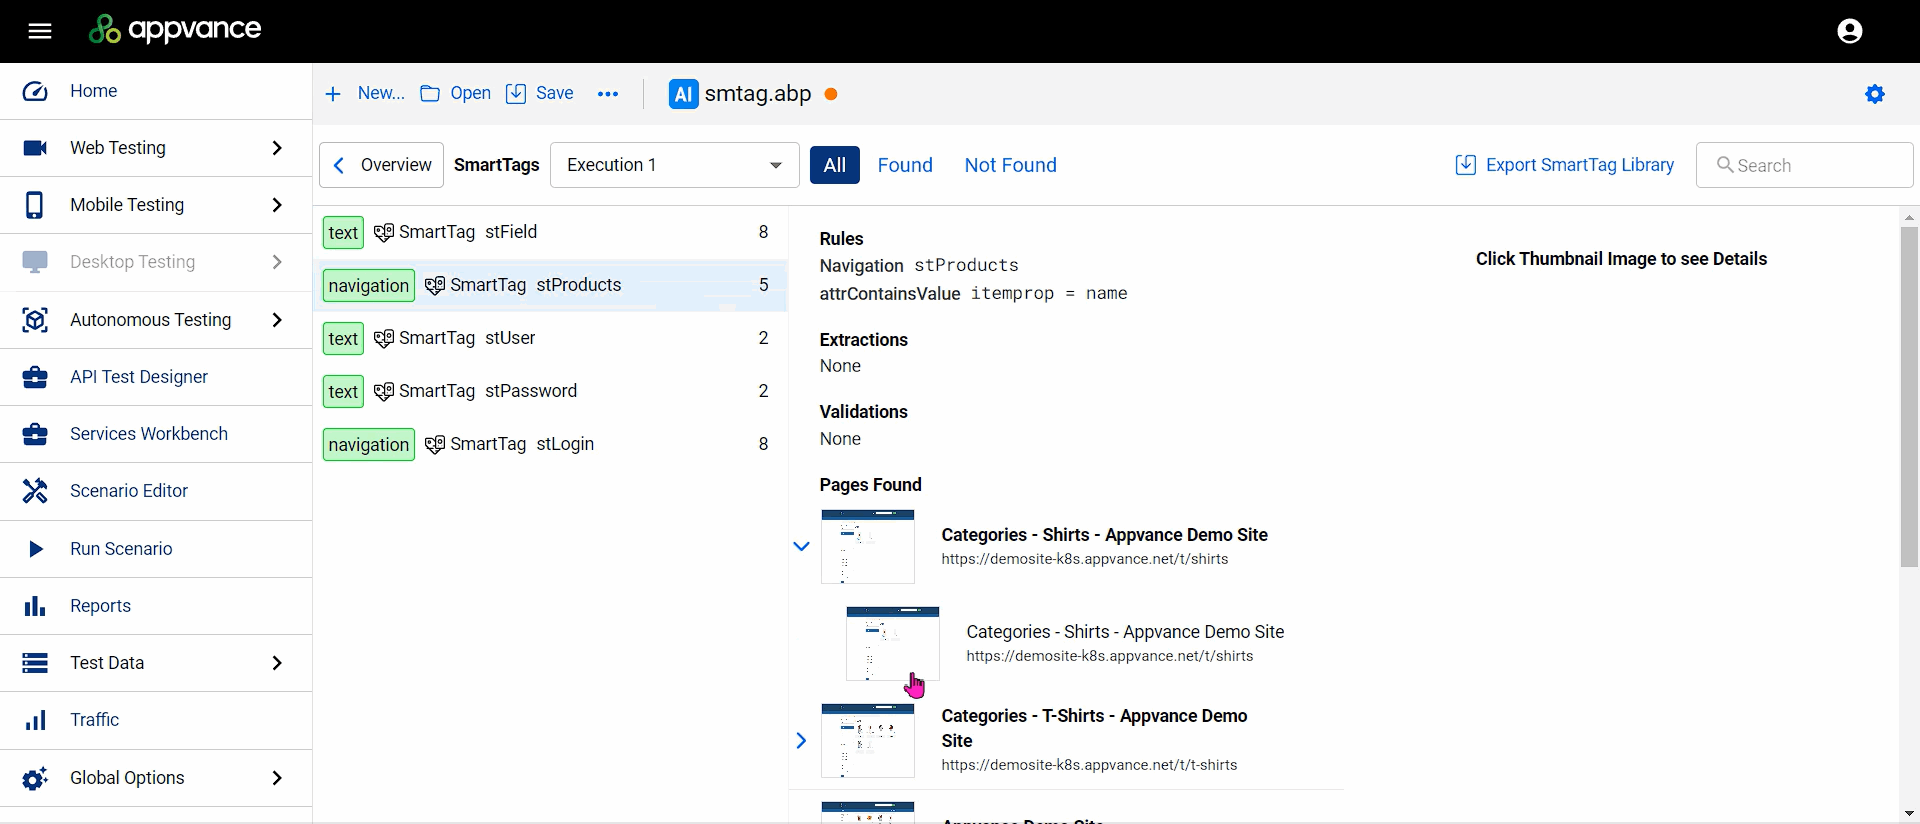Click the Home dashboard icon
This screenshot has width=1920, height=824.
35,91
